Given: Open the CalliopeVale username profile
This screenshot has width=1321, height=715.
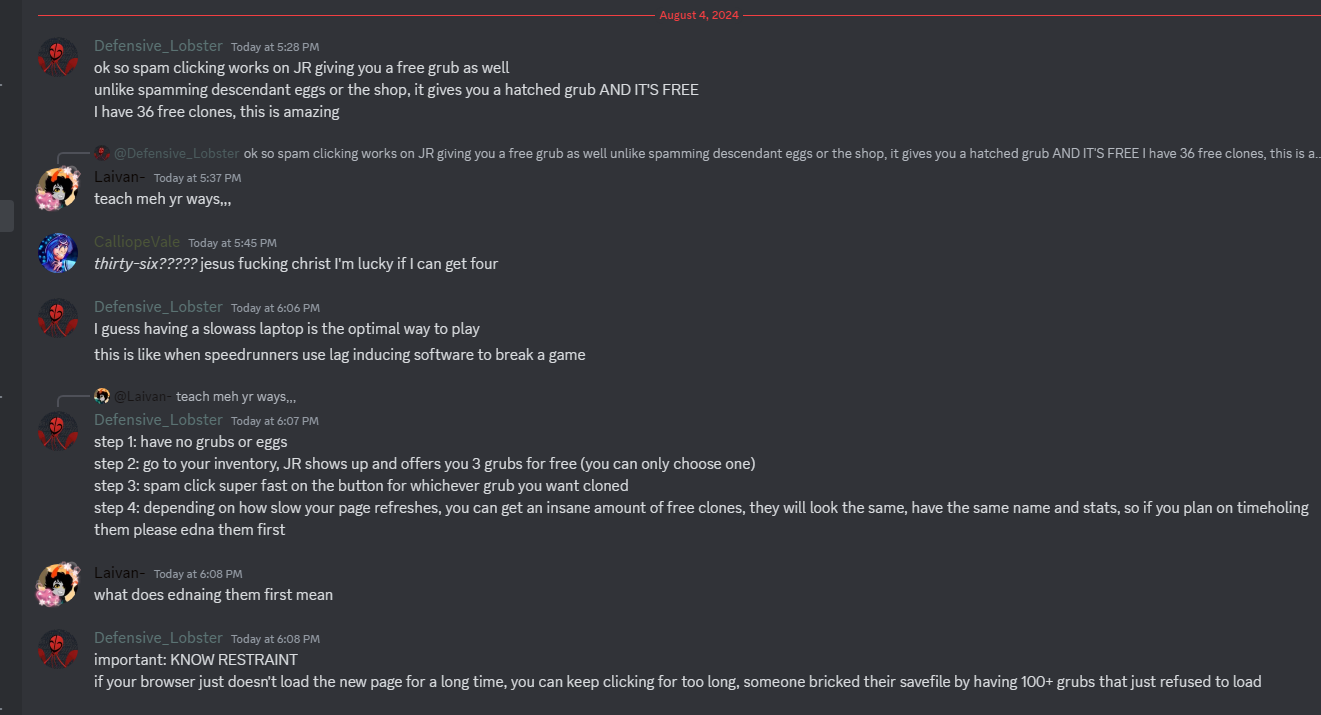Looking at the screenshot, I should (137, 242).
